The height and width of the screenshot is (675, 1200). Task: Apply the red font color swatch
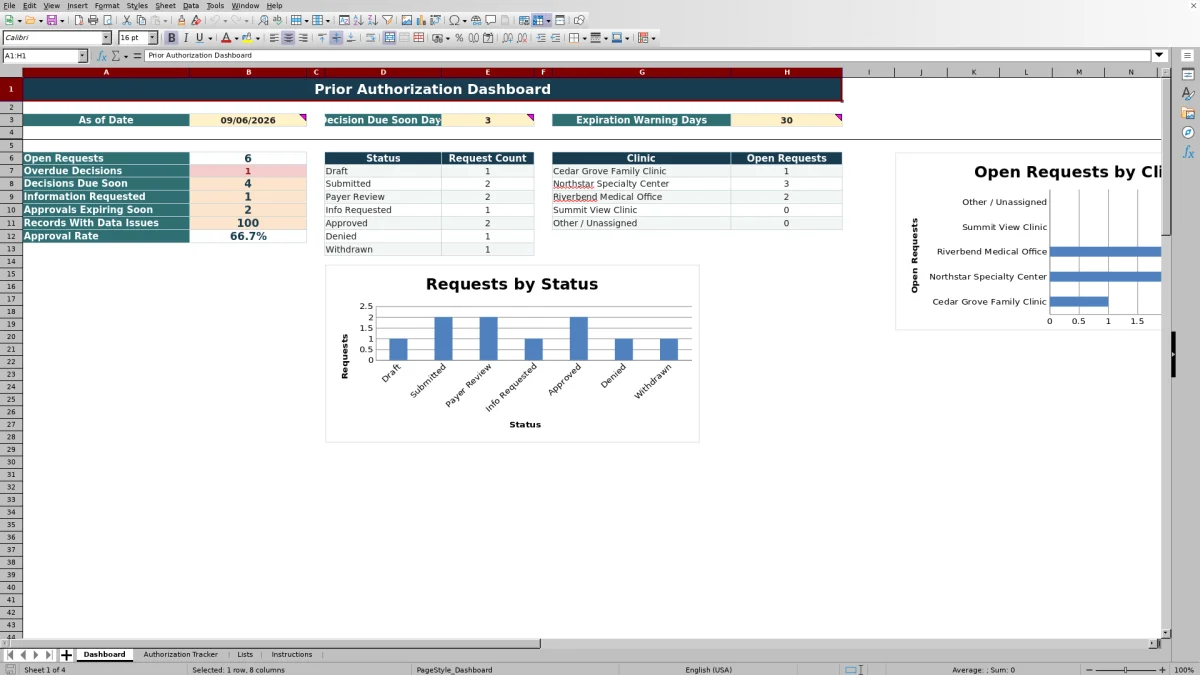coord(227,38)
